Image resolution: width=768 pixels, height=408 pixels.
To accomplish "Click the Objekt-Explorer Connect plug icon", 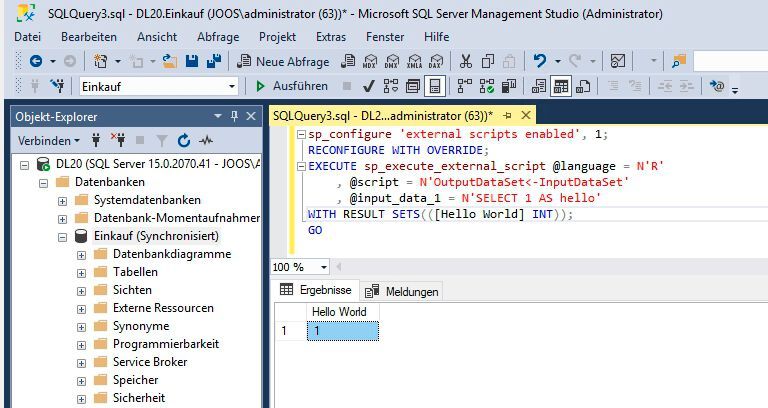I will point(96,141).
